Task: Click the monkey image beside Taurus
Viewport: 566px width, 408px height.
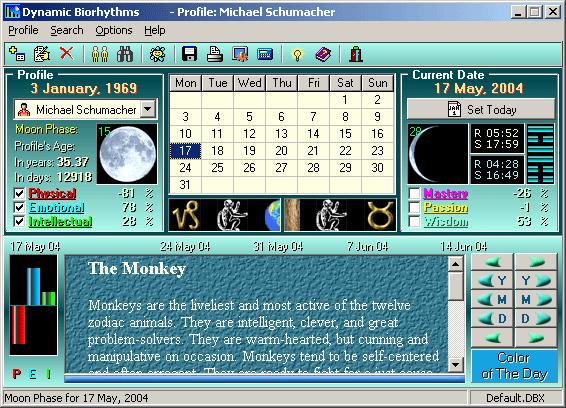Action: (x=331, y=215)
